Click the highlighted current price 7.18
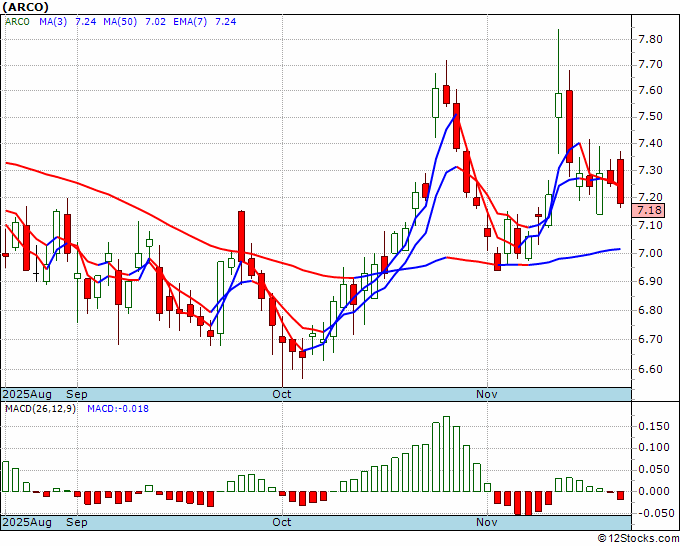The height and width of the screenshot is (546, 680). coord(648,210)
